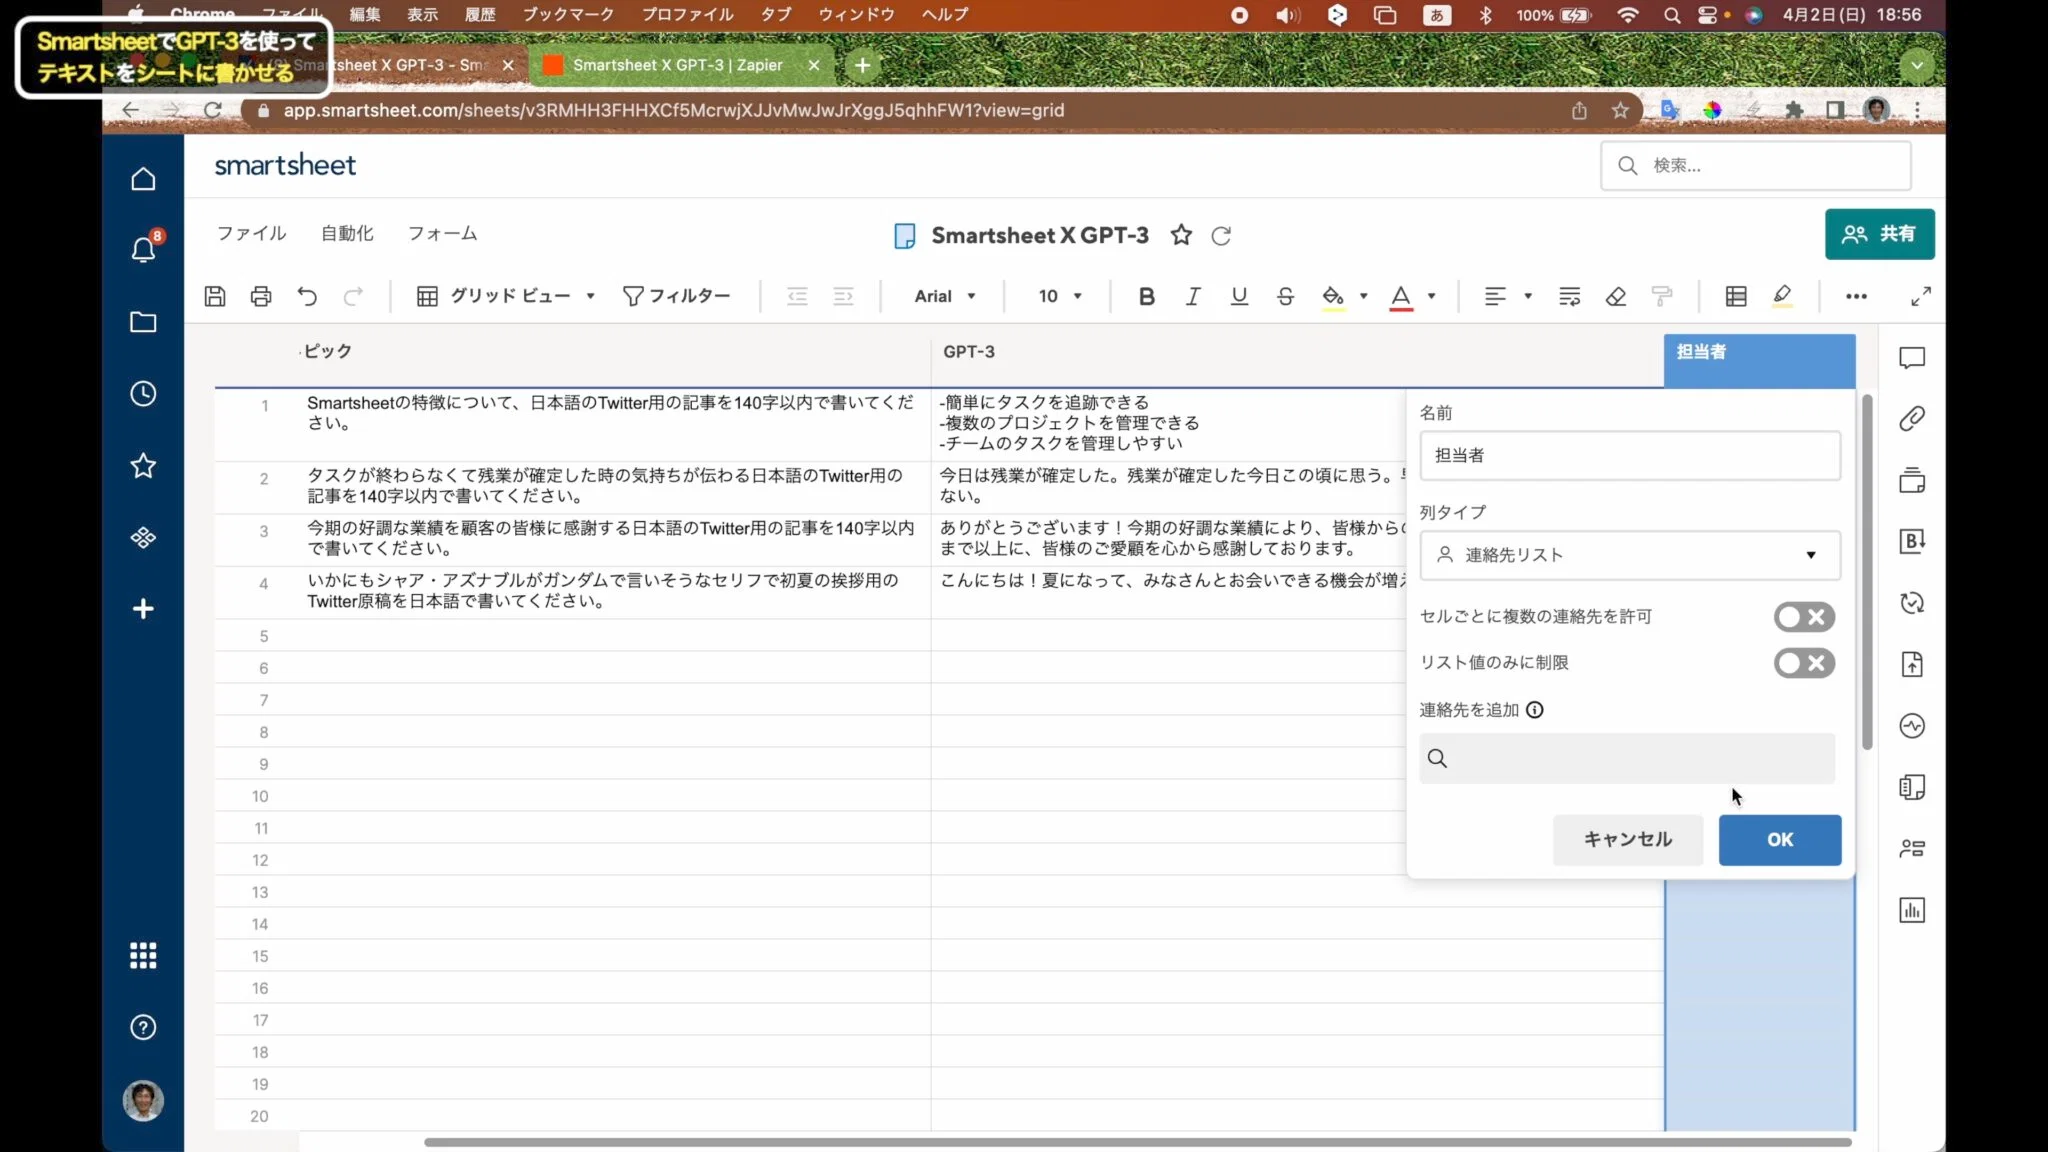Open the ブックマーク menu in macOS menu bar

(568, 15)
